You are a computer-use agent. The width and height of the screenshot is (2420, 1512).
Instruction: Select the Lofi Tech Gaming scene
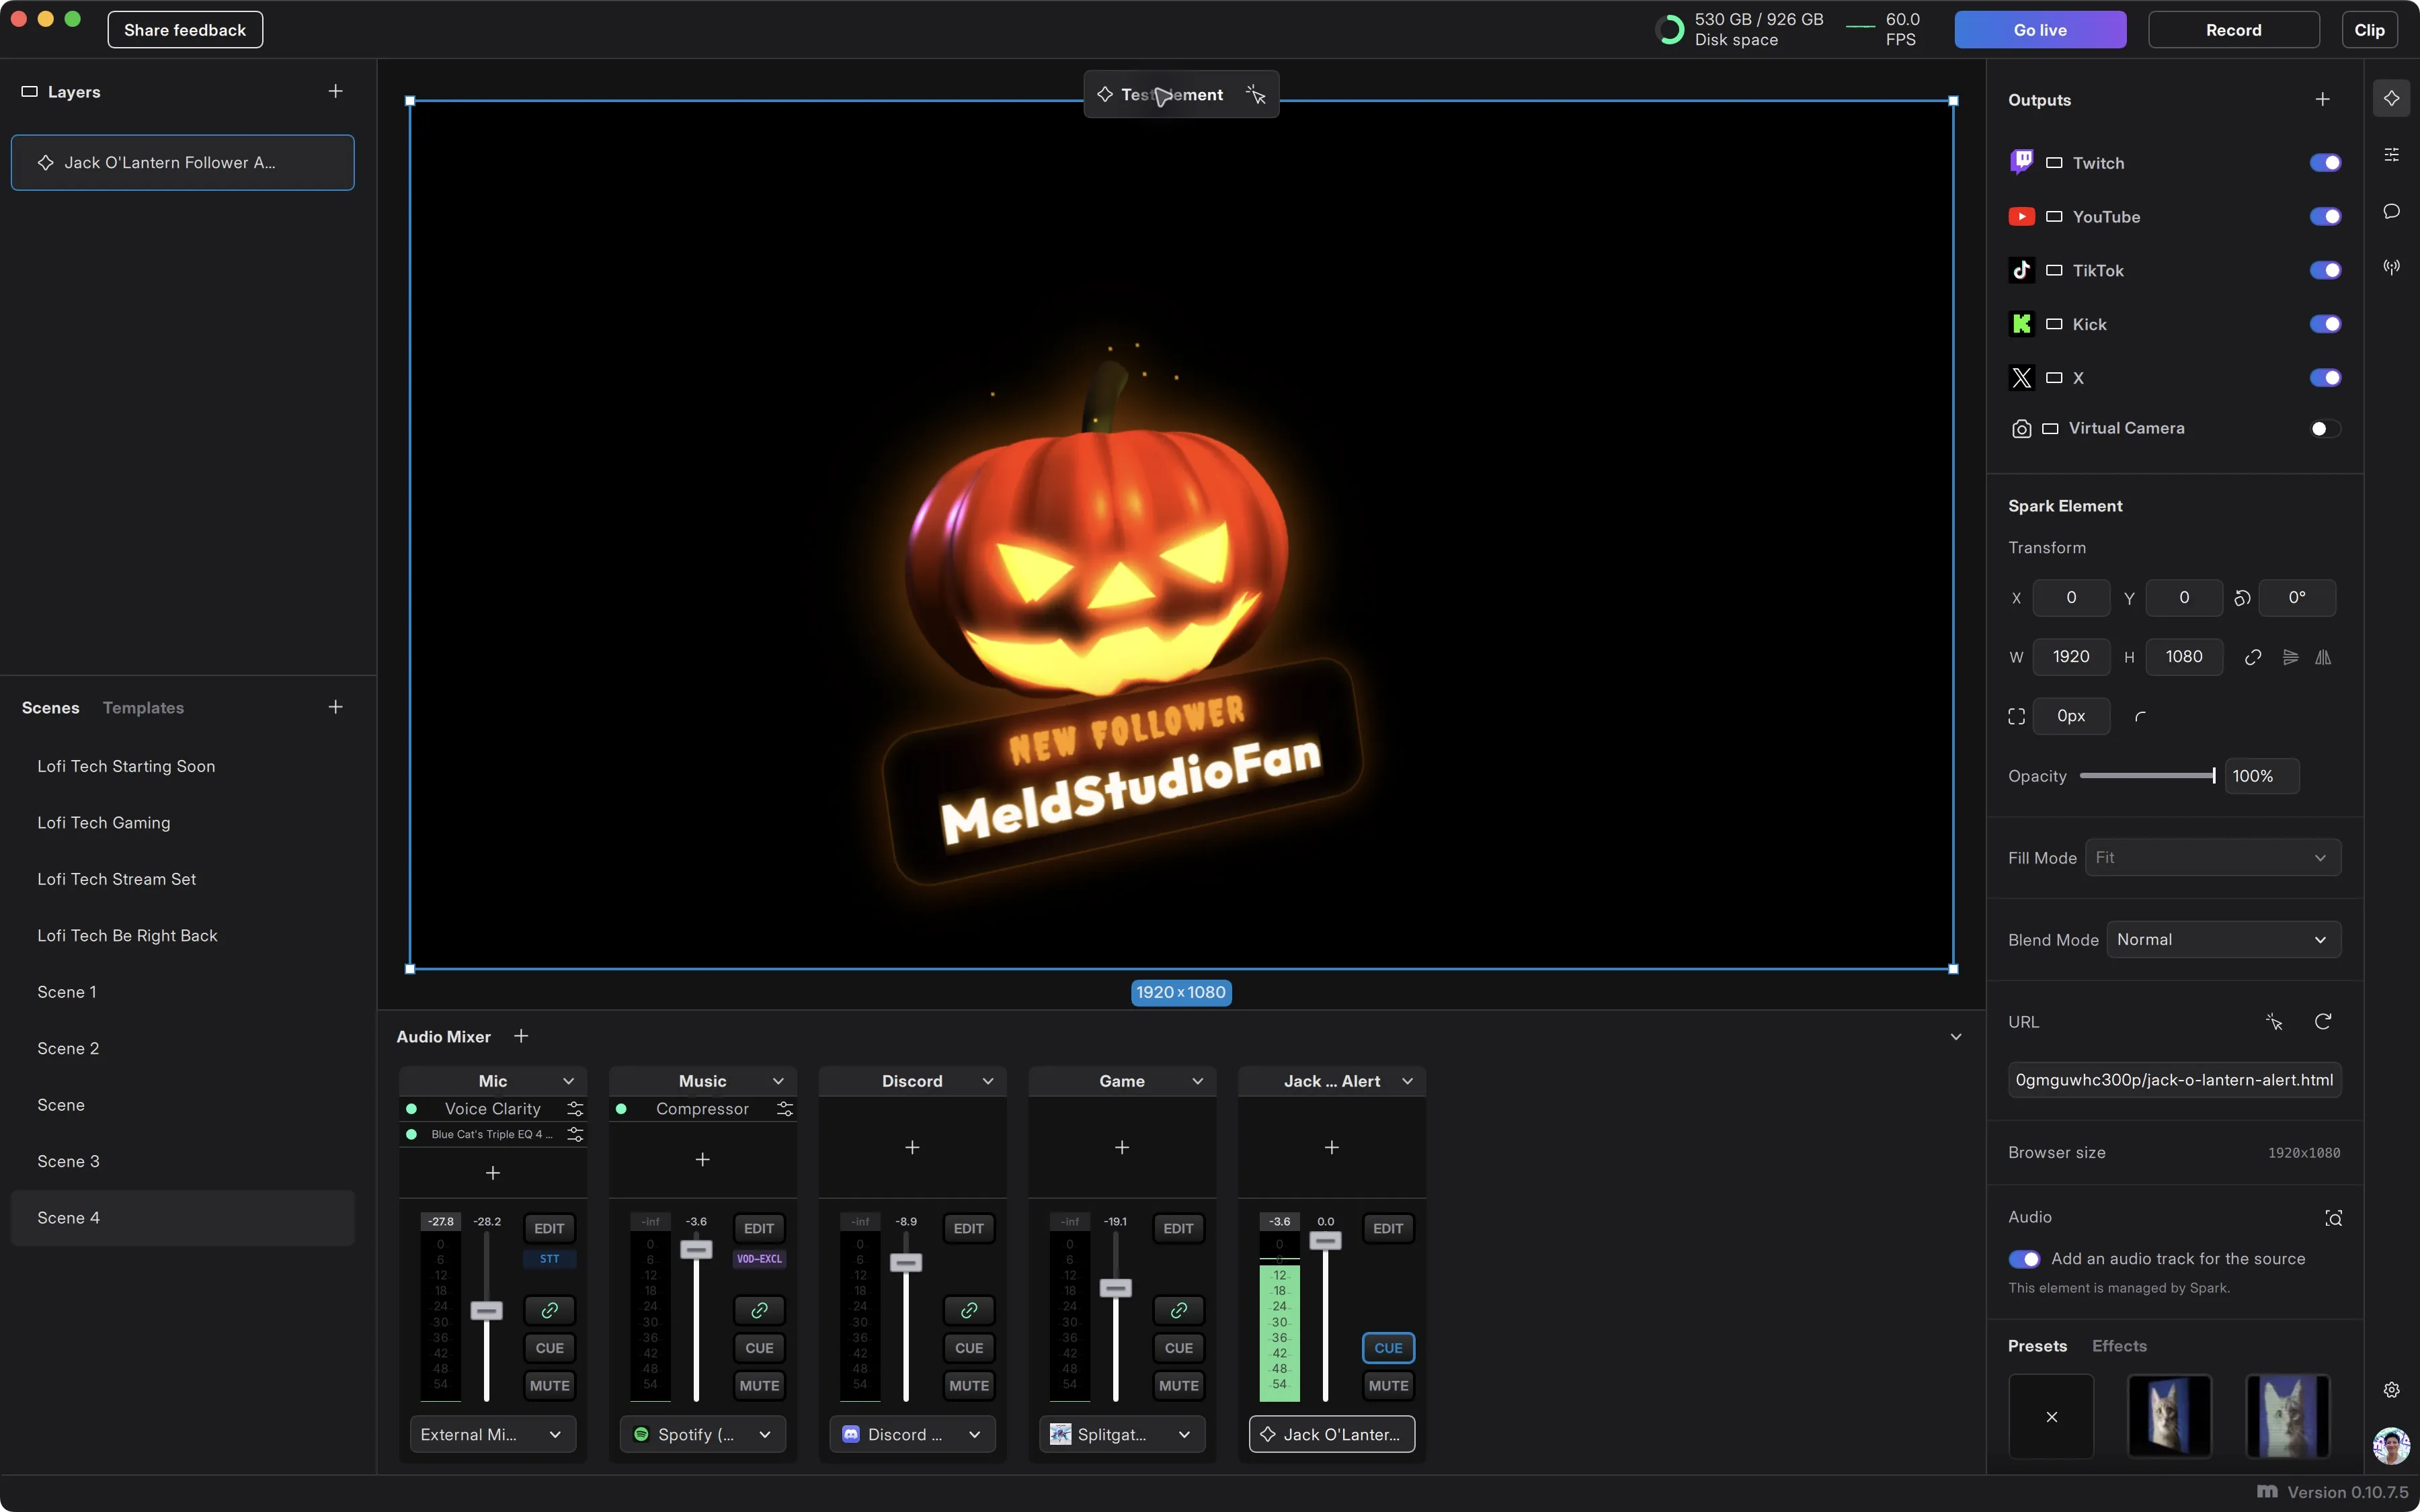click(183, 823)
